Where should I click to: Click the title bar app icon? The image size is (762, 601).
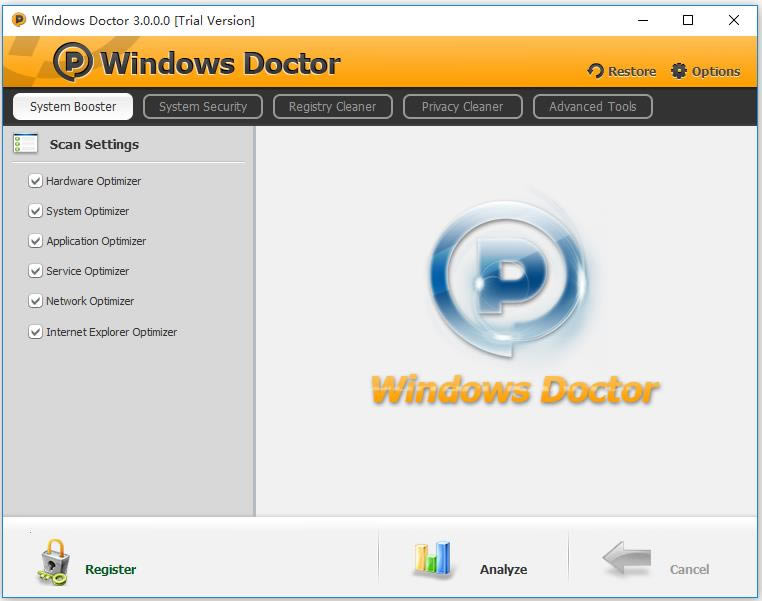[18, 20]
